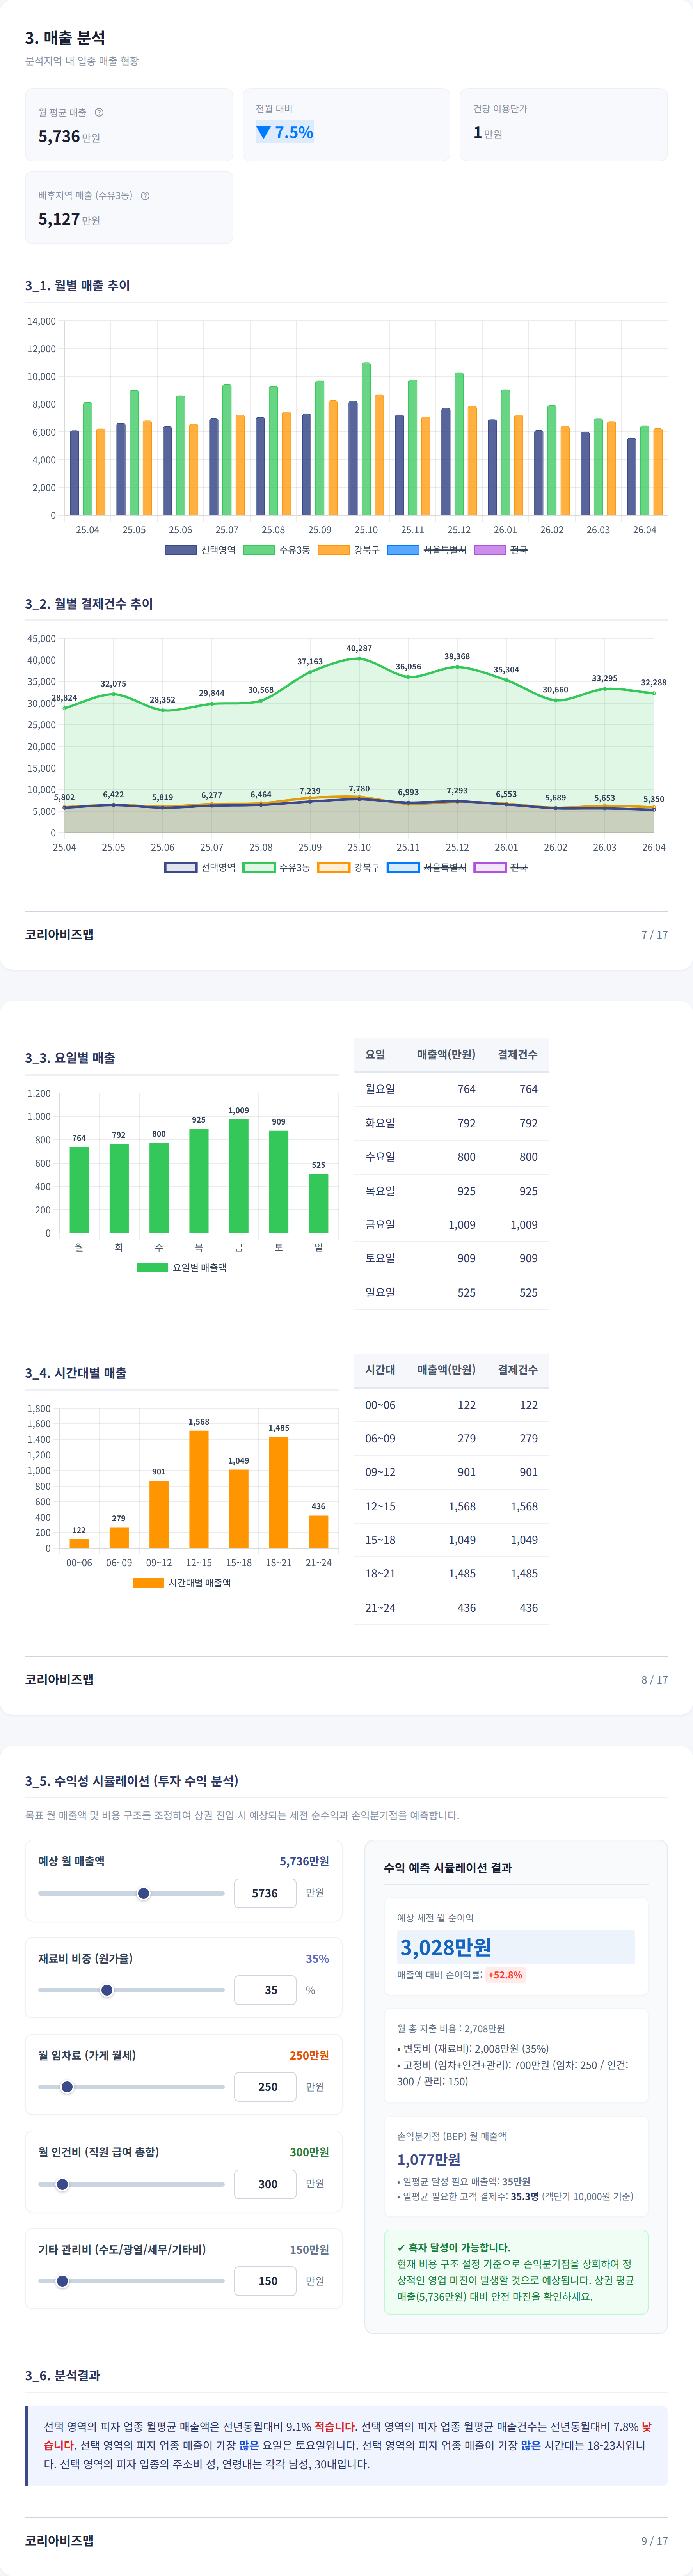Click the 1,077만원 손익분기점 value
The height and width of the screenshot is (2576, 693).
[x=429, y=2159]
